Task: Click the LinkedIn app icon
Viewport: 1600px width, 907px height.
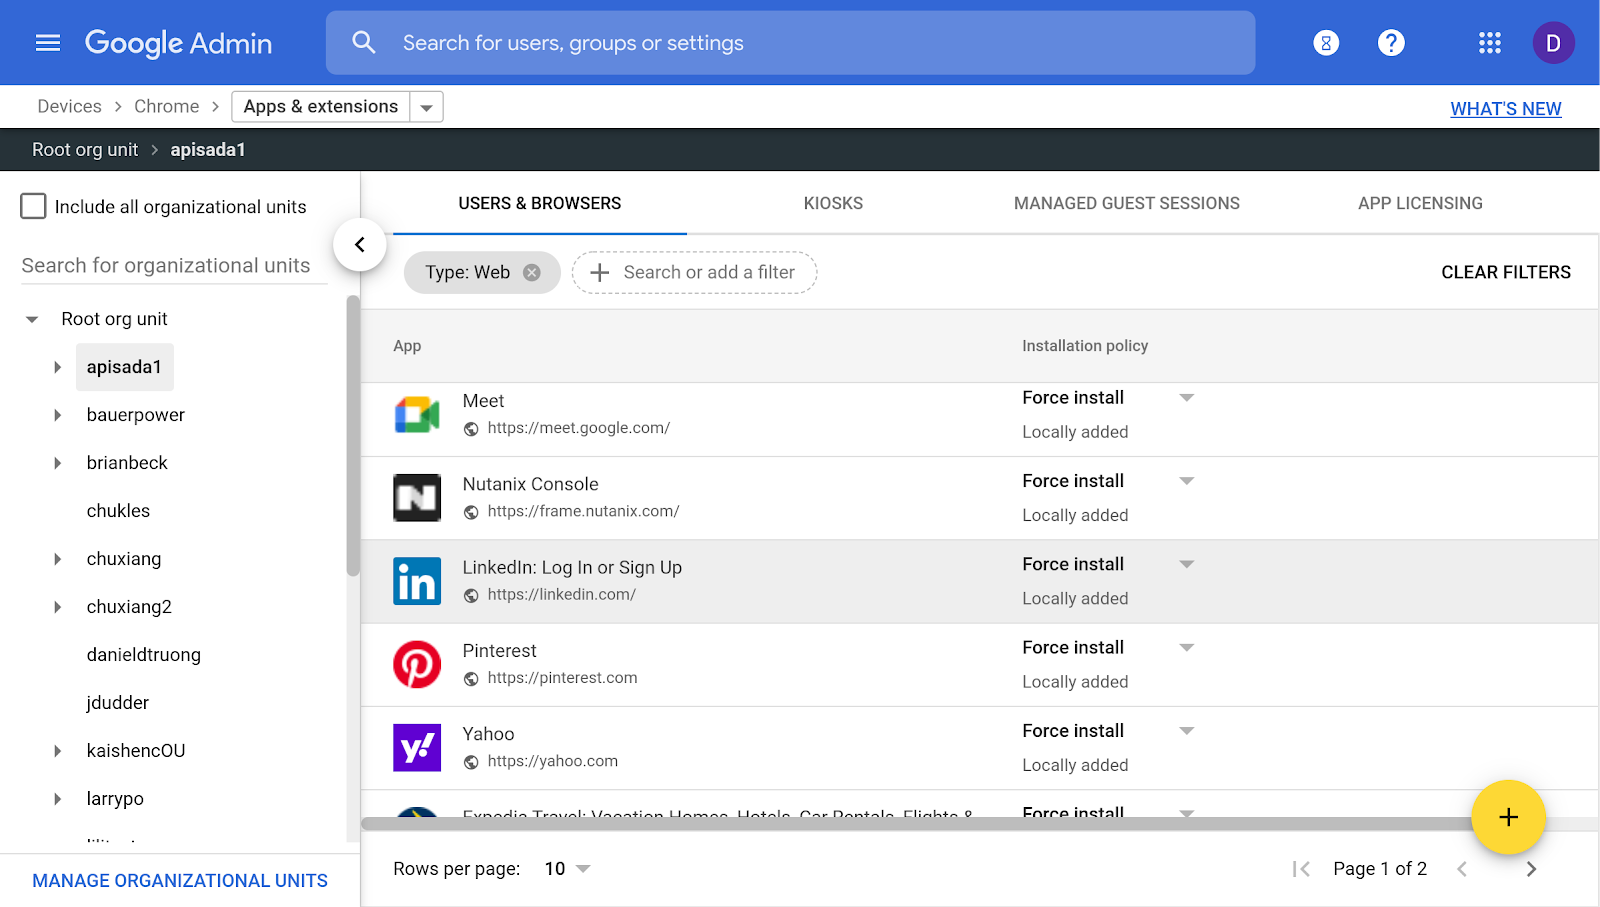Action: pos(417,581)
